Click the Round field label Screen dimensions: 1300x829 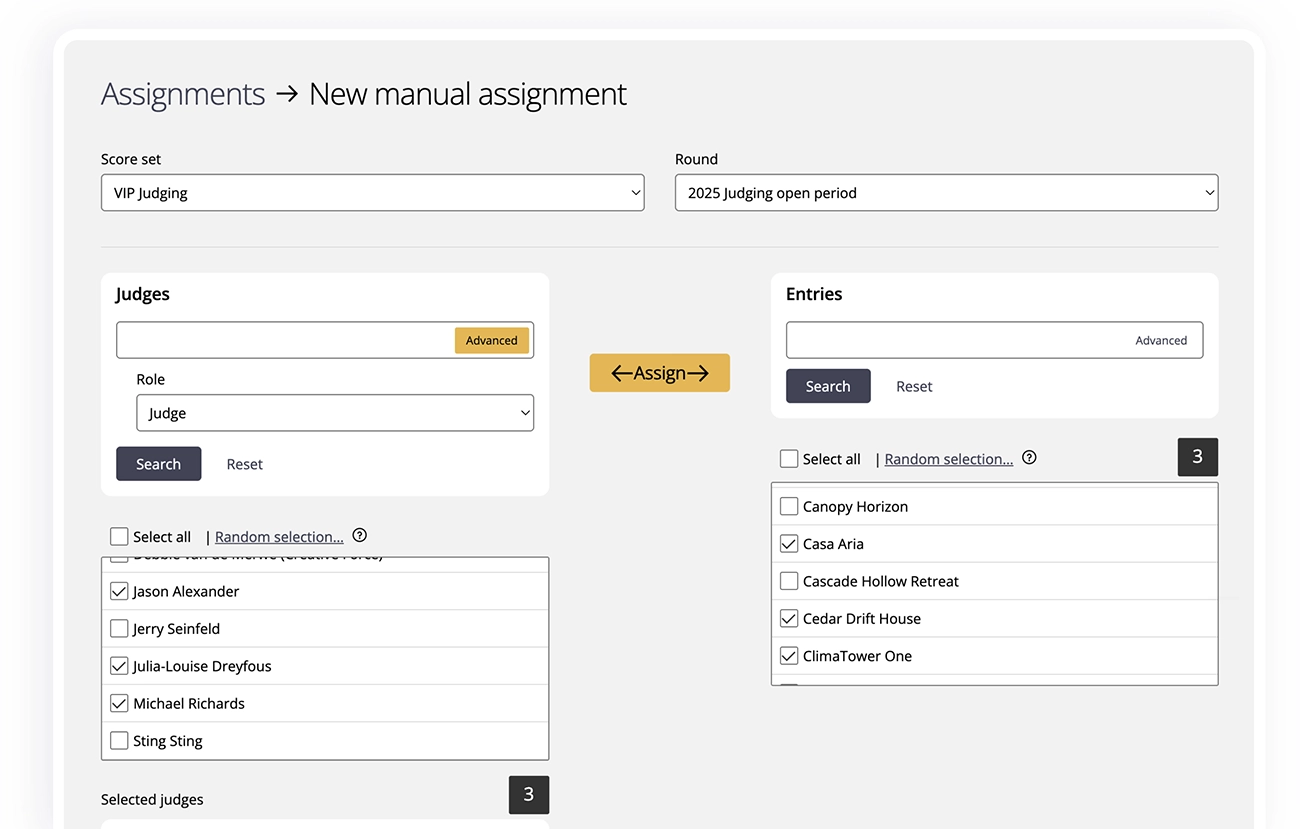696,159
